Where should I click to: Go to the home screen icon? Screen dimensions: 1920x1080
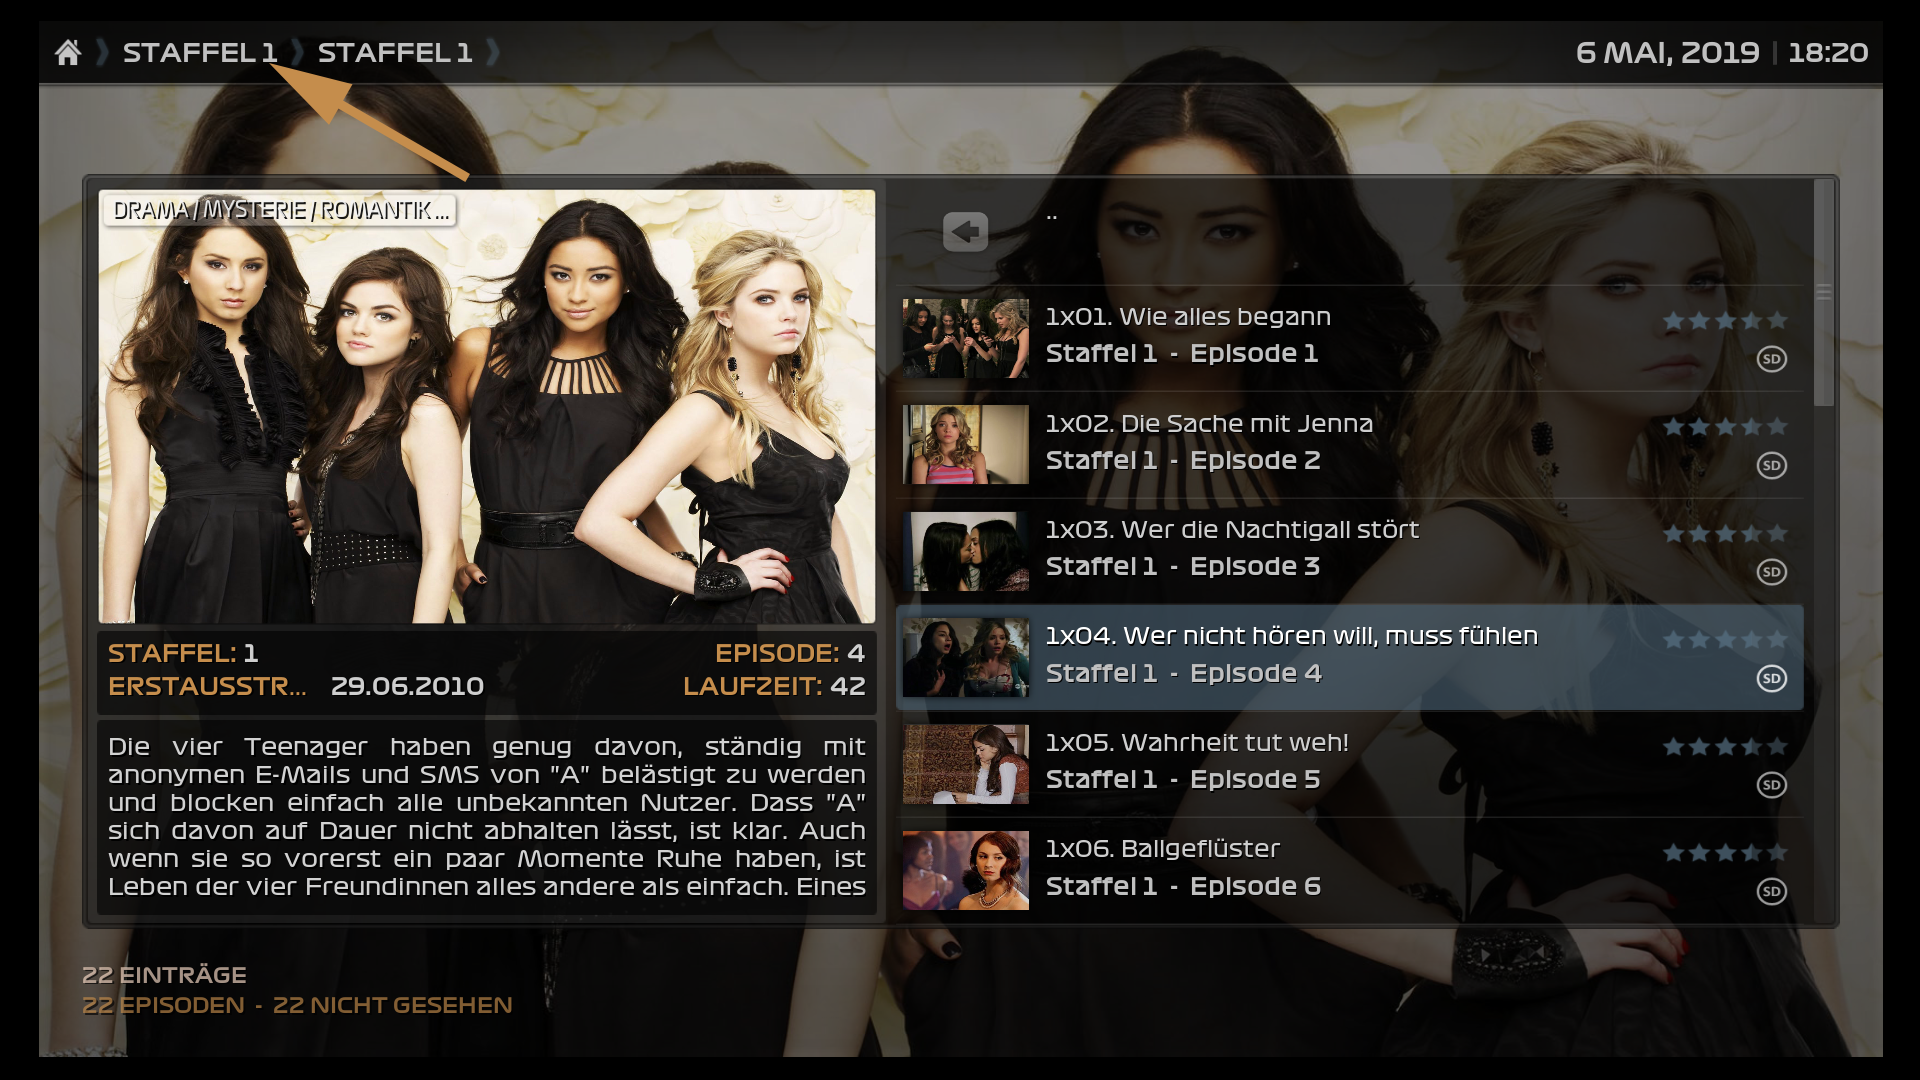[x=68, y=52]
